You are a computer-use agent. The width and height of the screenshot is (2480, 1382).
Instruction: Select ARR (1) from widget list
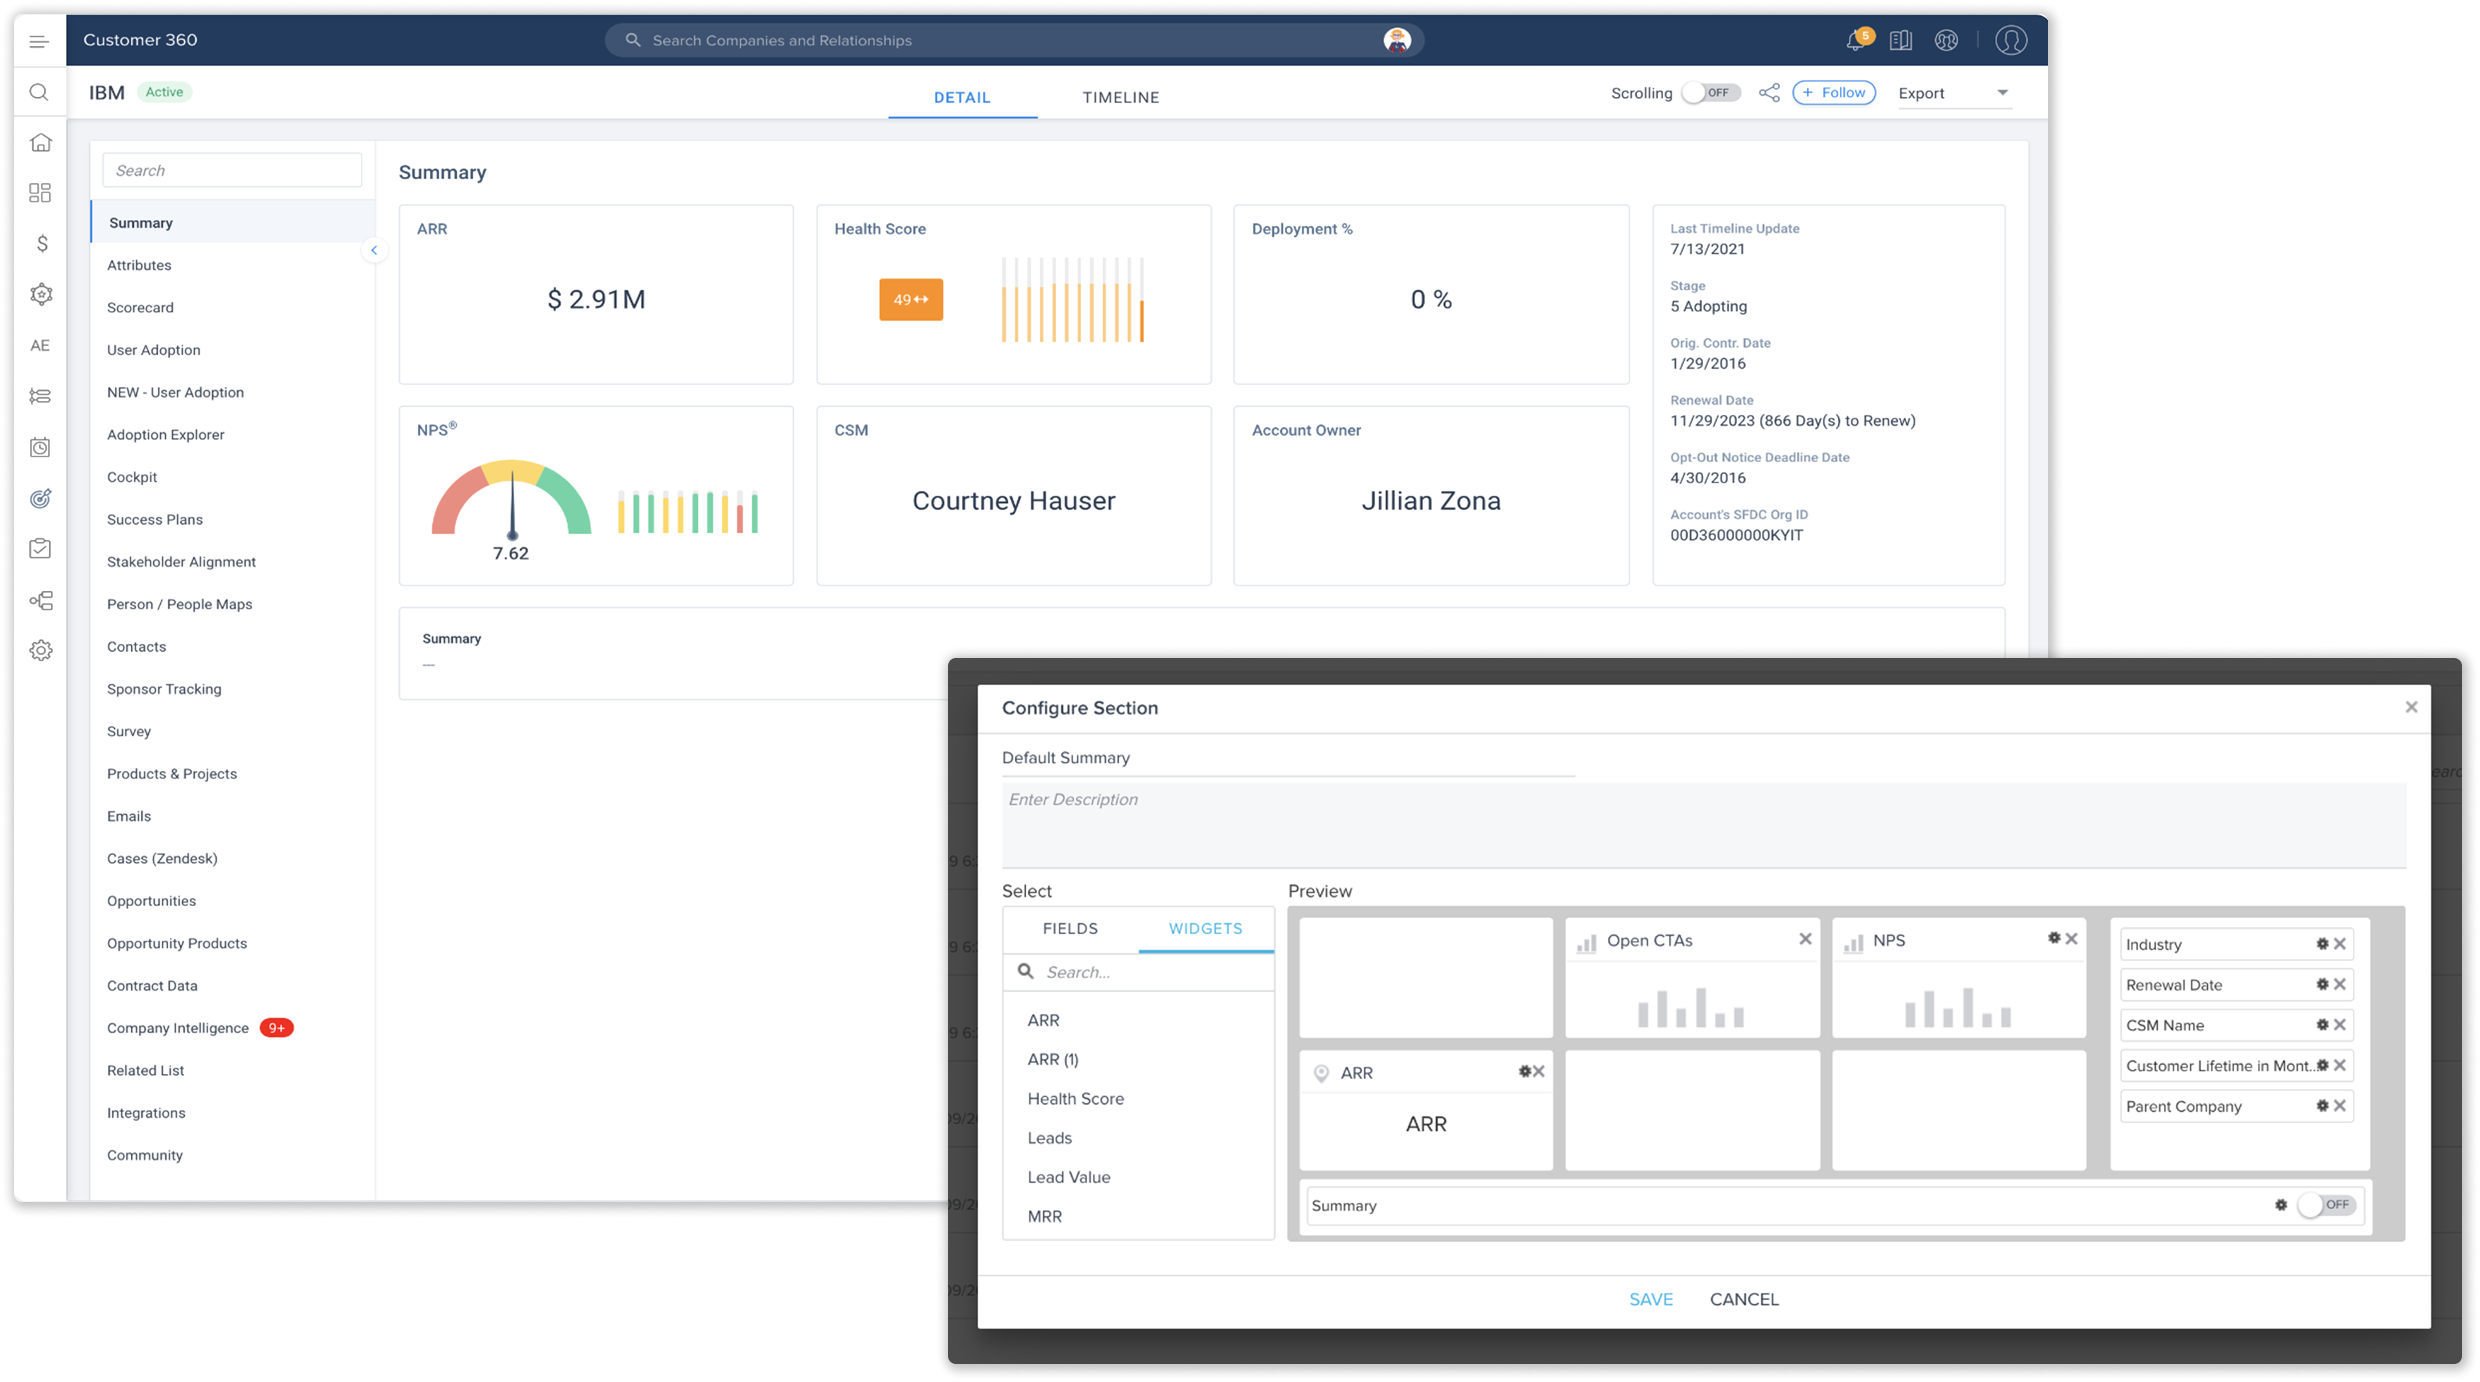pyautogui.click(x=1052, y=1059)
